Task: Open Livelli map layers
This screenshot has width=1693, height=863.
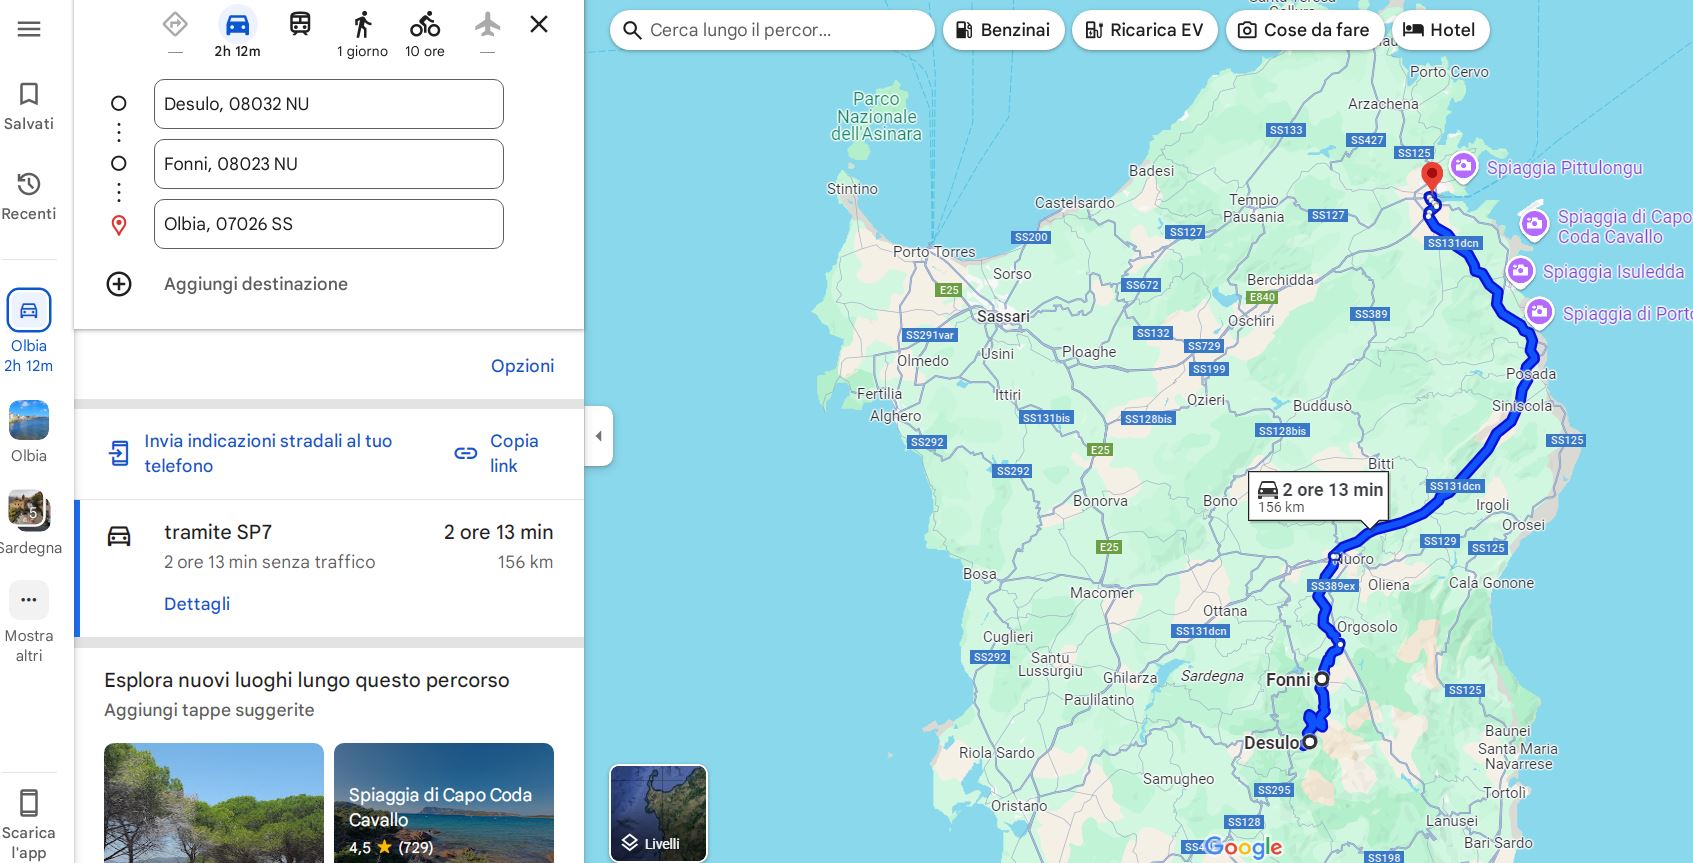Action: point(658,813)
